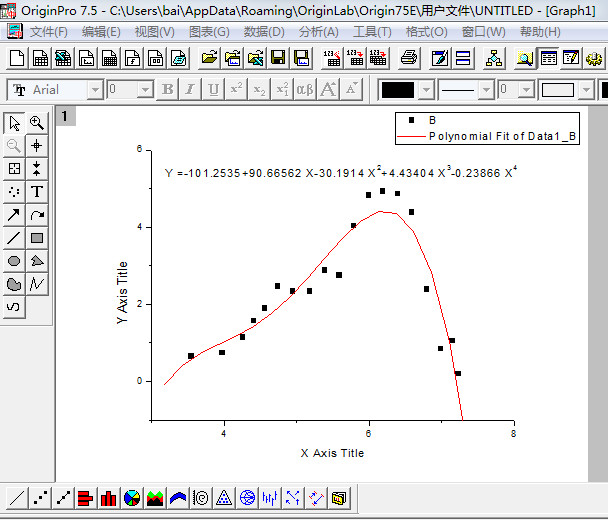This screenshot has height=520, width=608.
Task: Plot data as Line graph
Action: (17, 498)
